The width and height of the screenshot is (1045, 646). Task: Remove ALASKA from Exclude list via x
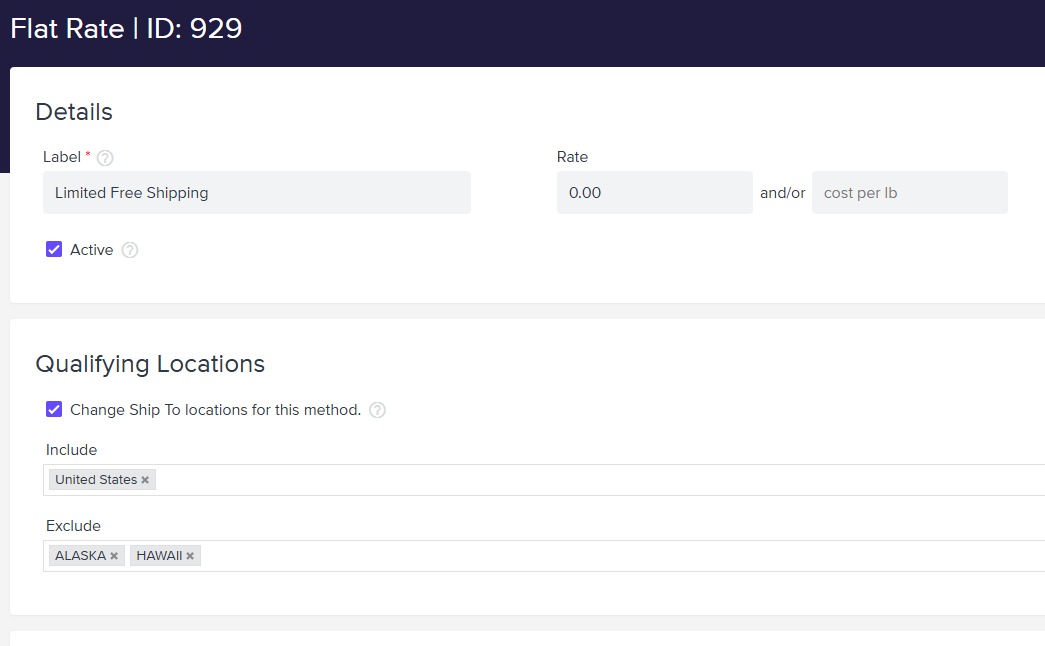(114, 556)
